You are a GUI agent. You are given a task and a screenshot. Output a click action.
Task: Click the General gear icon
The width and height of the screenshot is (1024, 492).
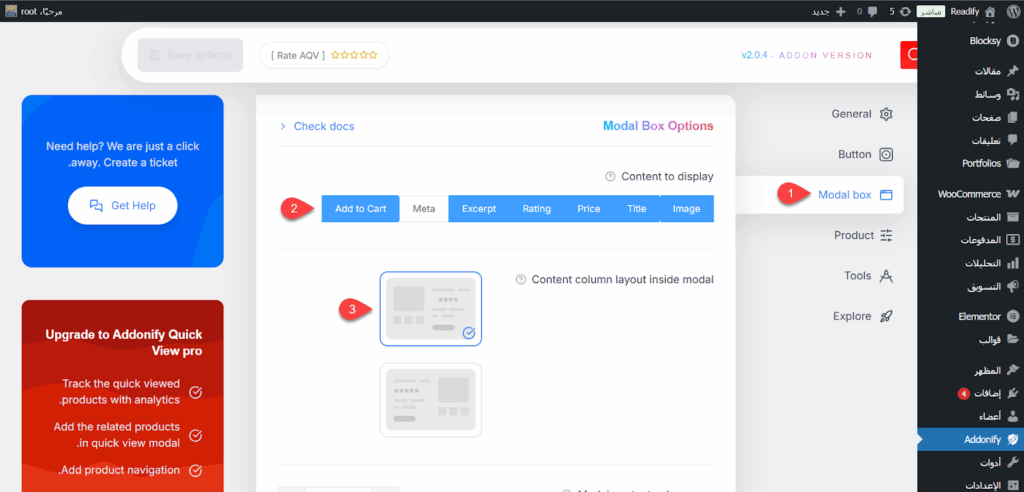886,114
